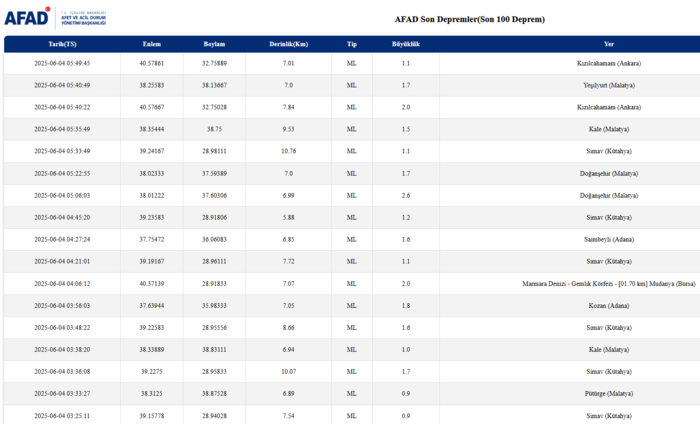The width and height of the screenshot is (700, 424).
Task: Click longitude value 38.87528
Action: click(214, 394)
